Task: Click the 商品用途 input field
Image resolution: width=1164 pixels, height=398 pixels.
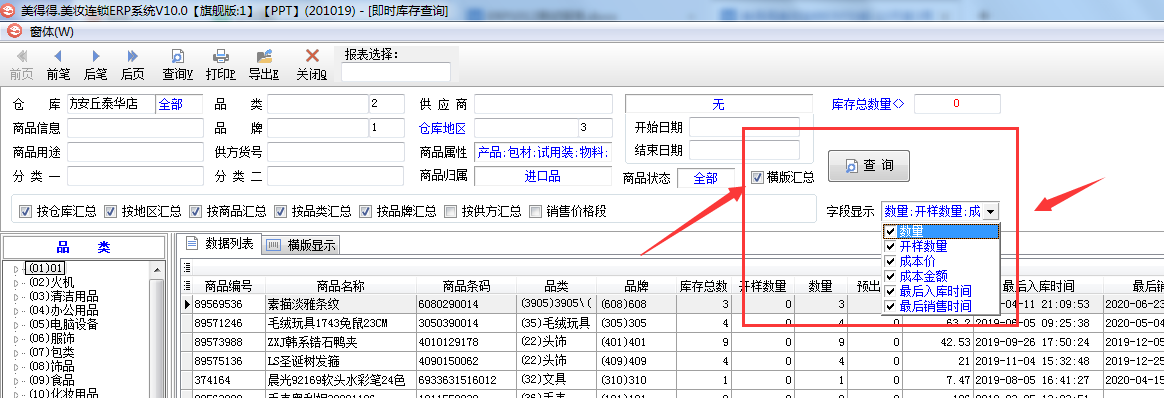Action: pyautogui.click(x=135, y=152)
